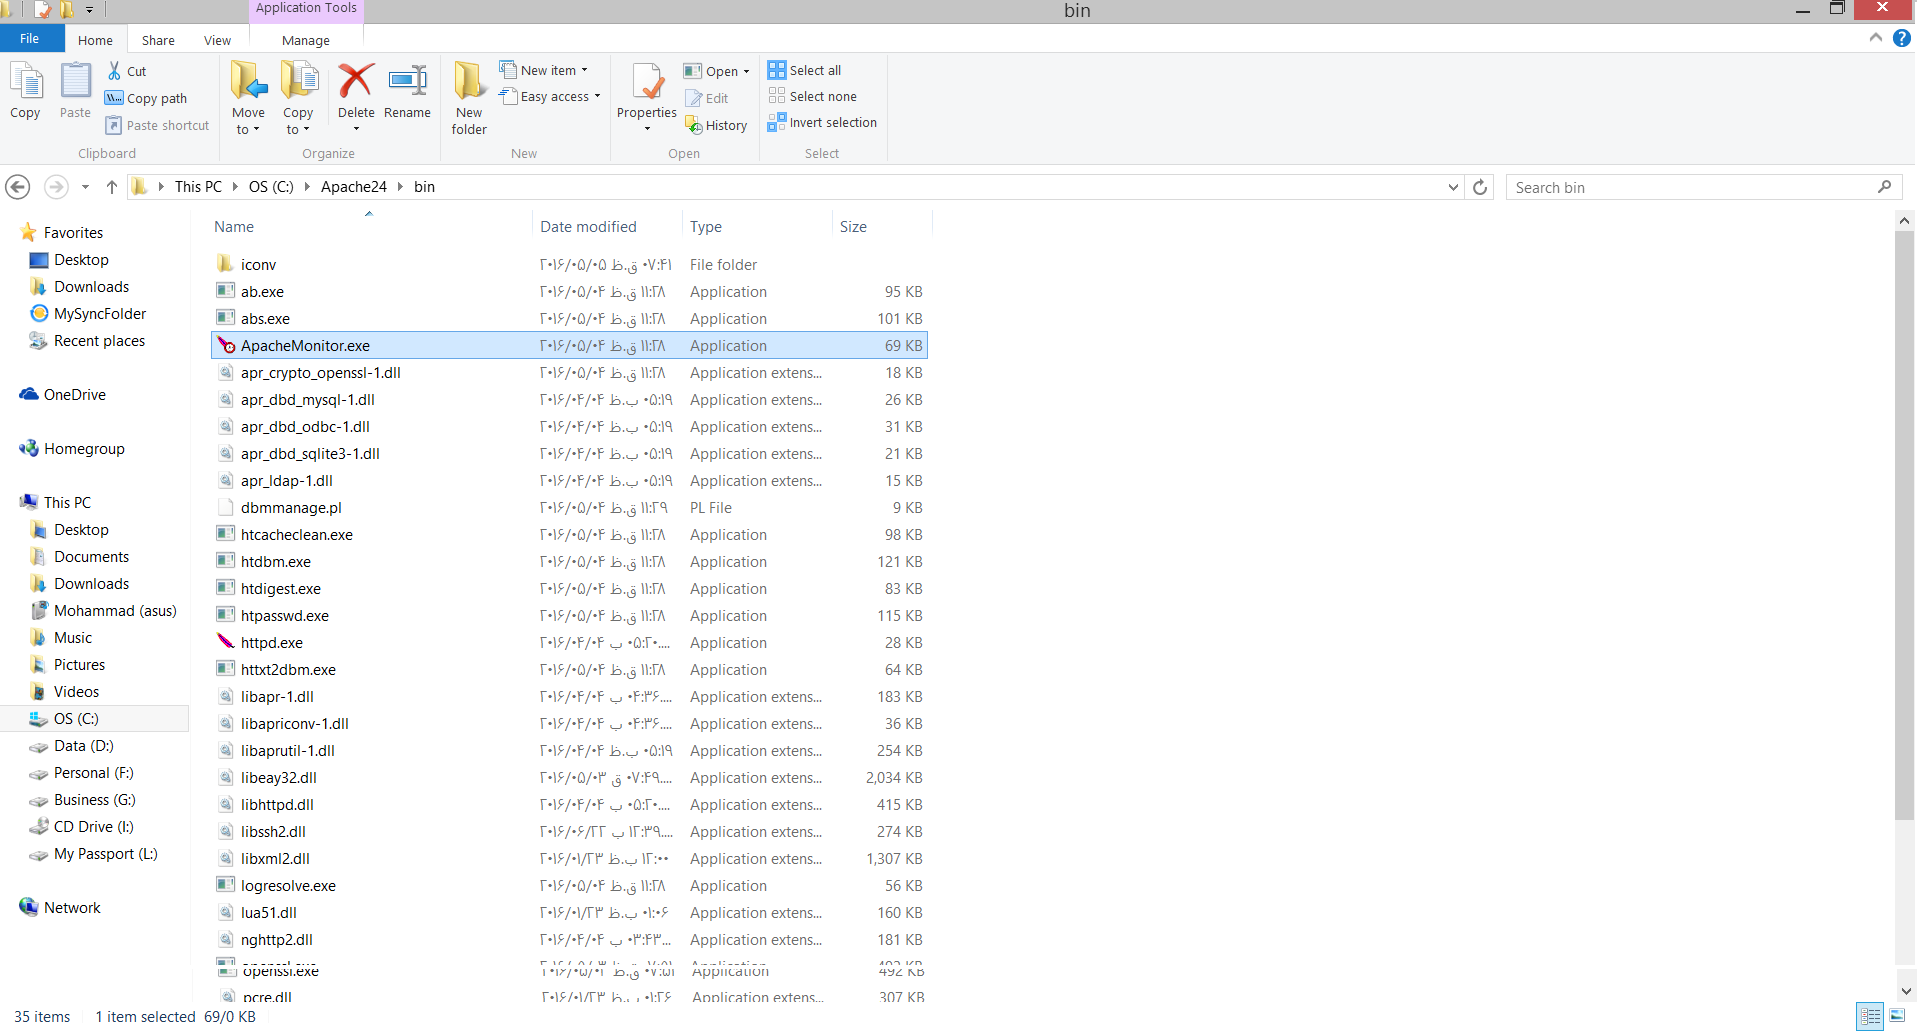Screen dimensions: 1917x1031
Task: Expand recent locations dropdown arrow
Action: 85,187
